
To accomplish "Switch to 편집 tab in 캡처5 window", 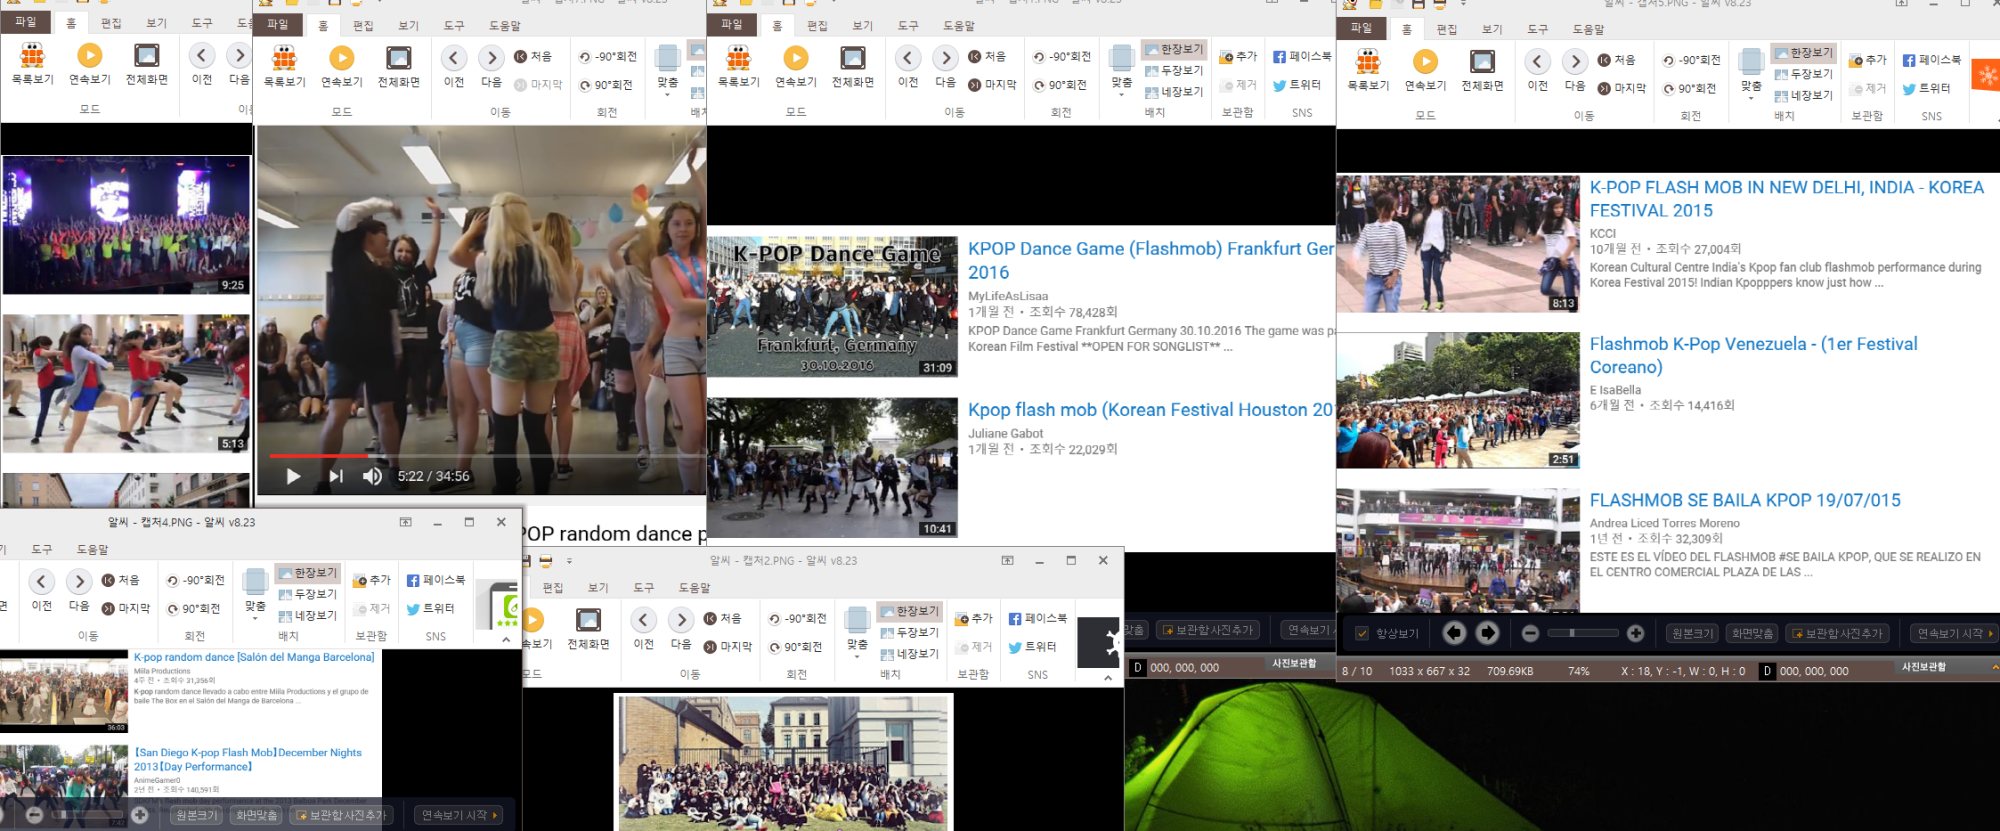I will coord(1446,29).
